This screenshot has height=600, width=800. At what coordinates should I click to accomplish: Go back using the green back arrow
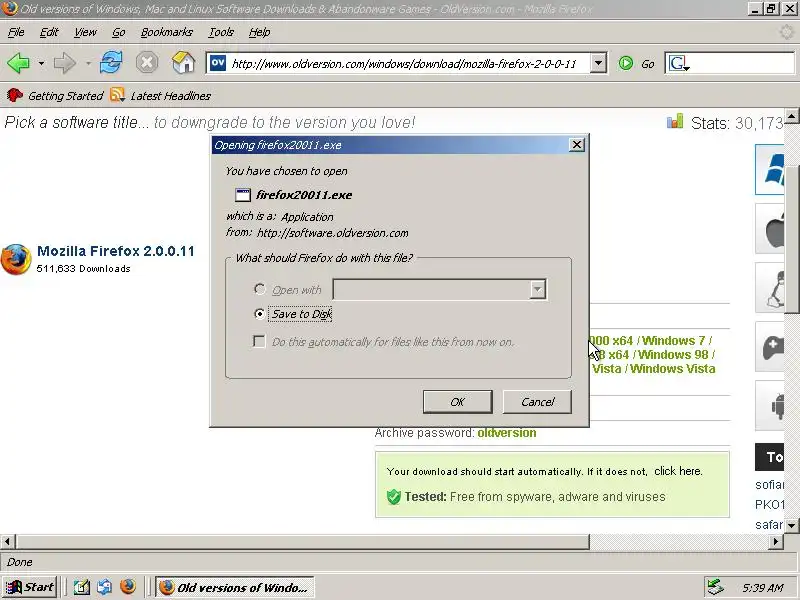pos(19,63)
